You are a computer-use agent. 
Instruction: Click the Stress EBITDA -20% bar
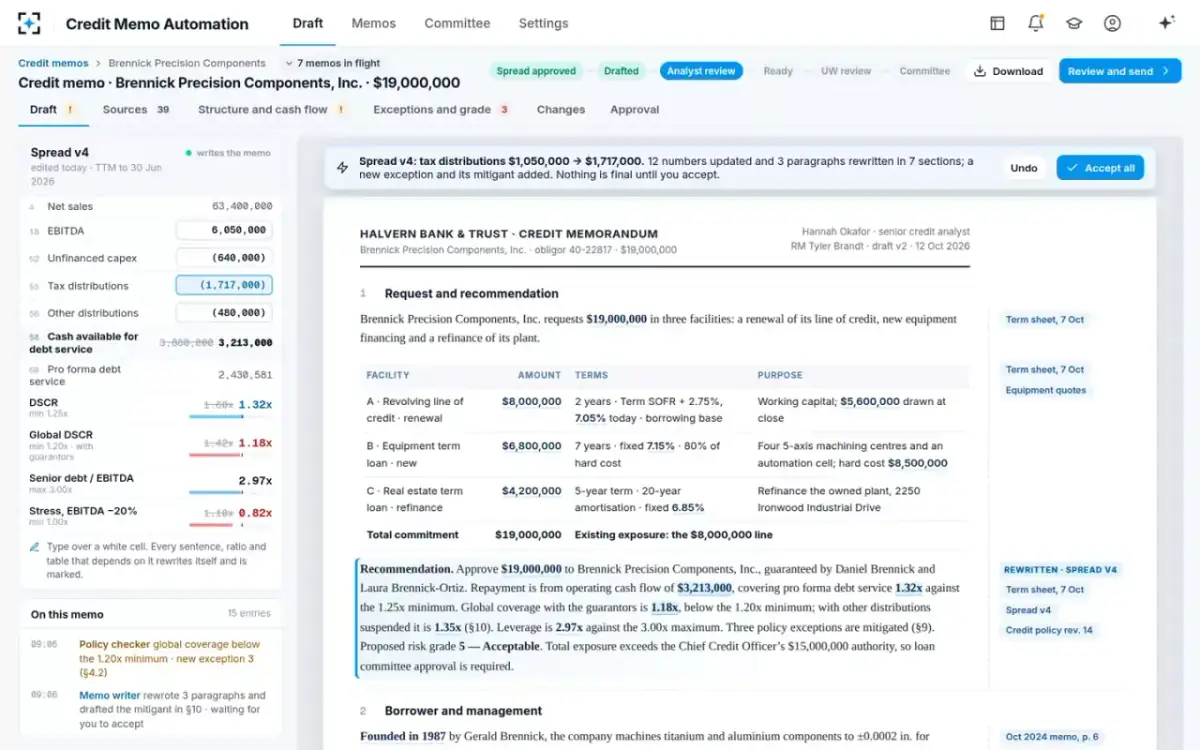click(230, 523)
